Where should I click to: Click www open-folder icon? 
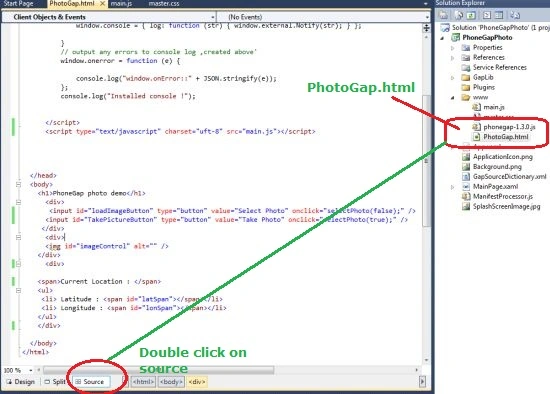click(466, 97)
